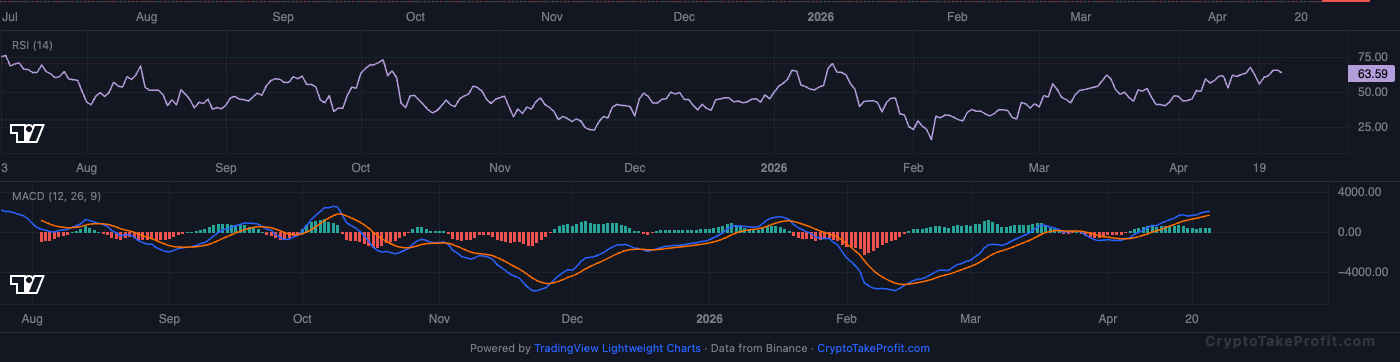
Task: Click the Oct label on the RSI time axis
Action: click(361, 168)
